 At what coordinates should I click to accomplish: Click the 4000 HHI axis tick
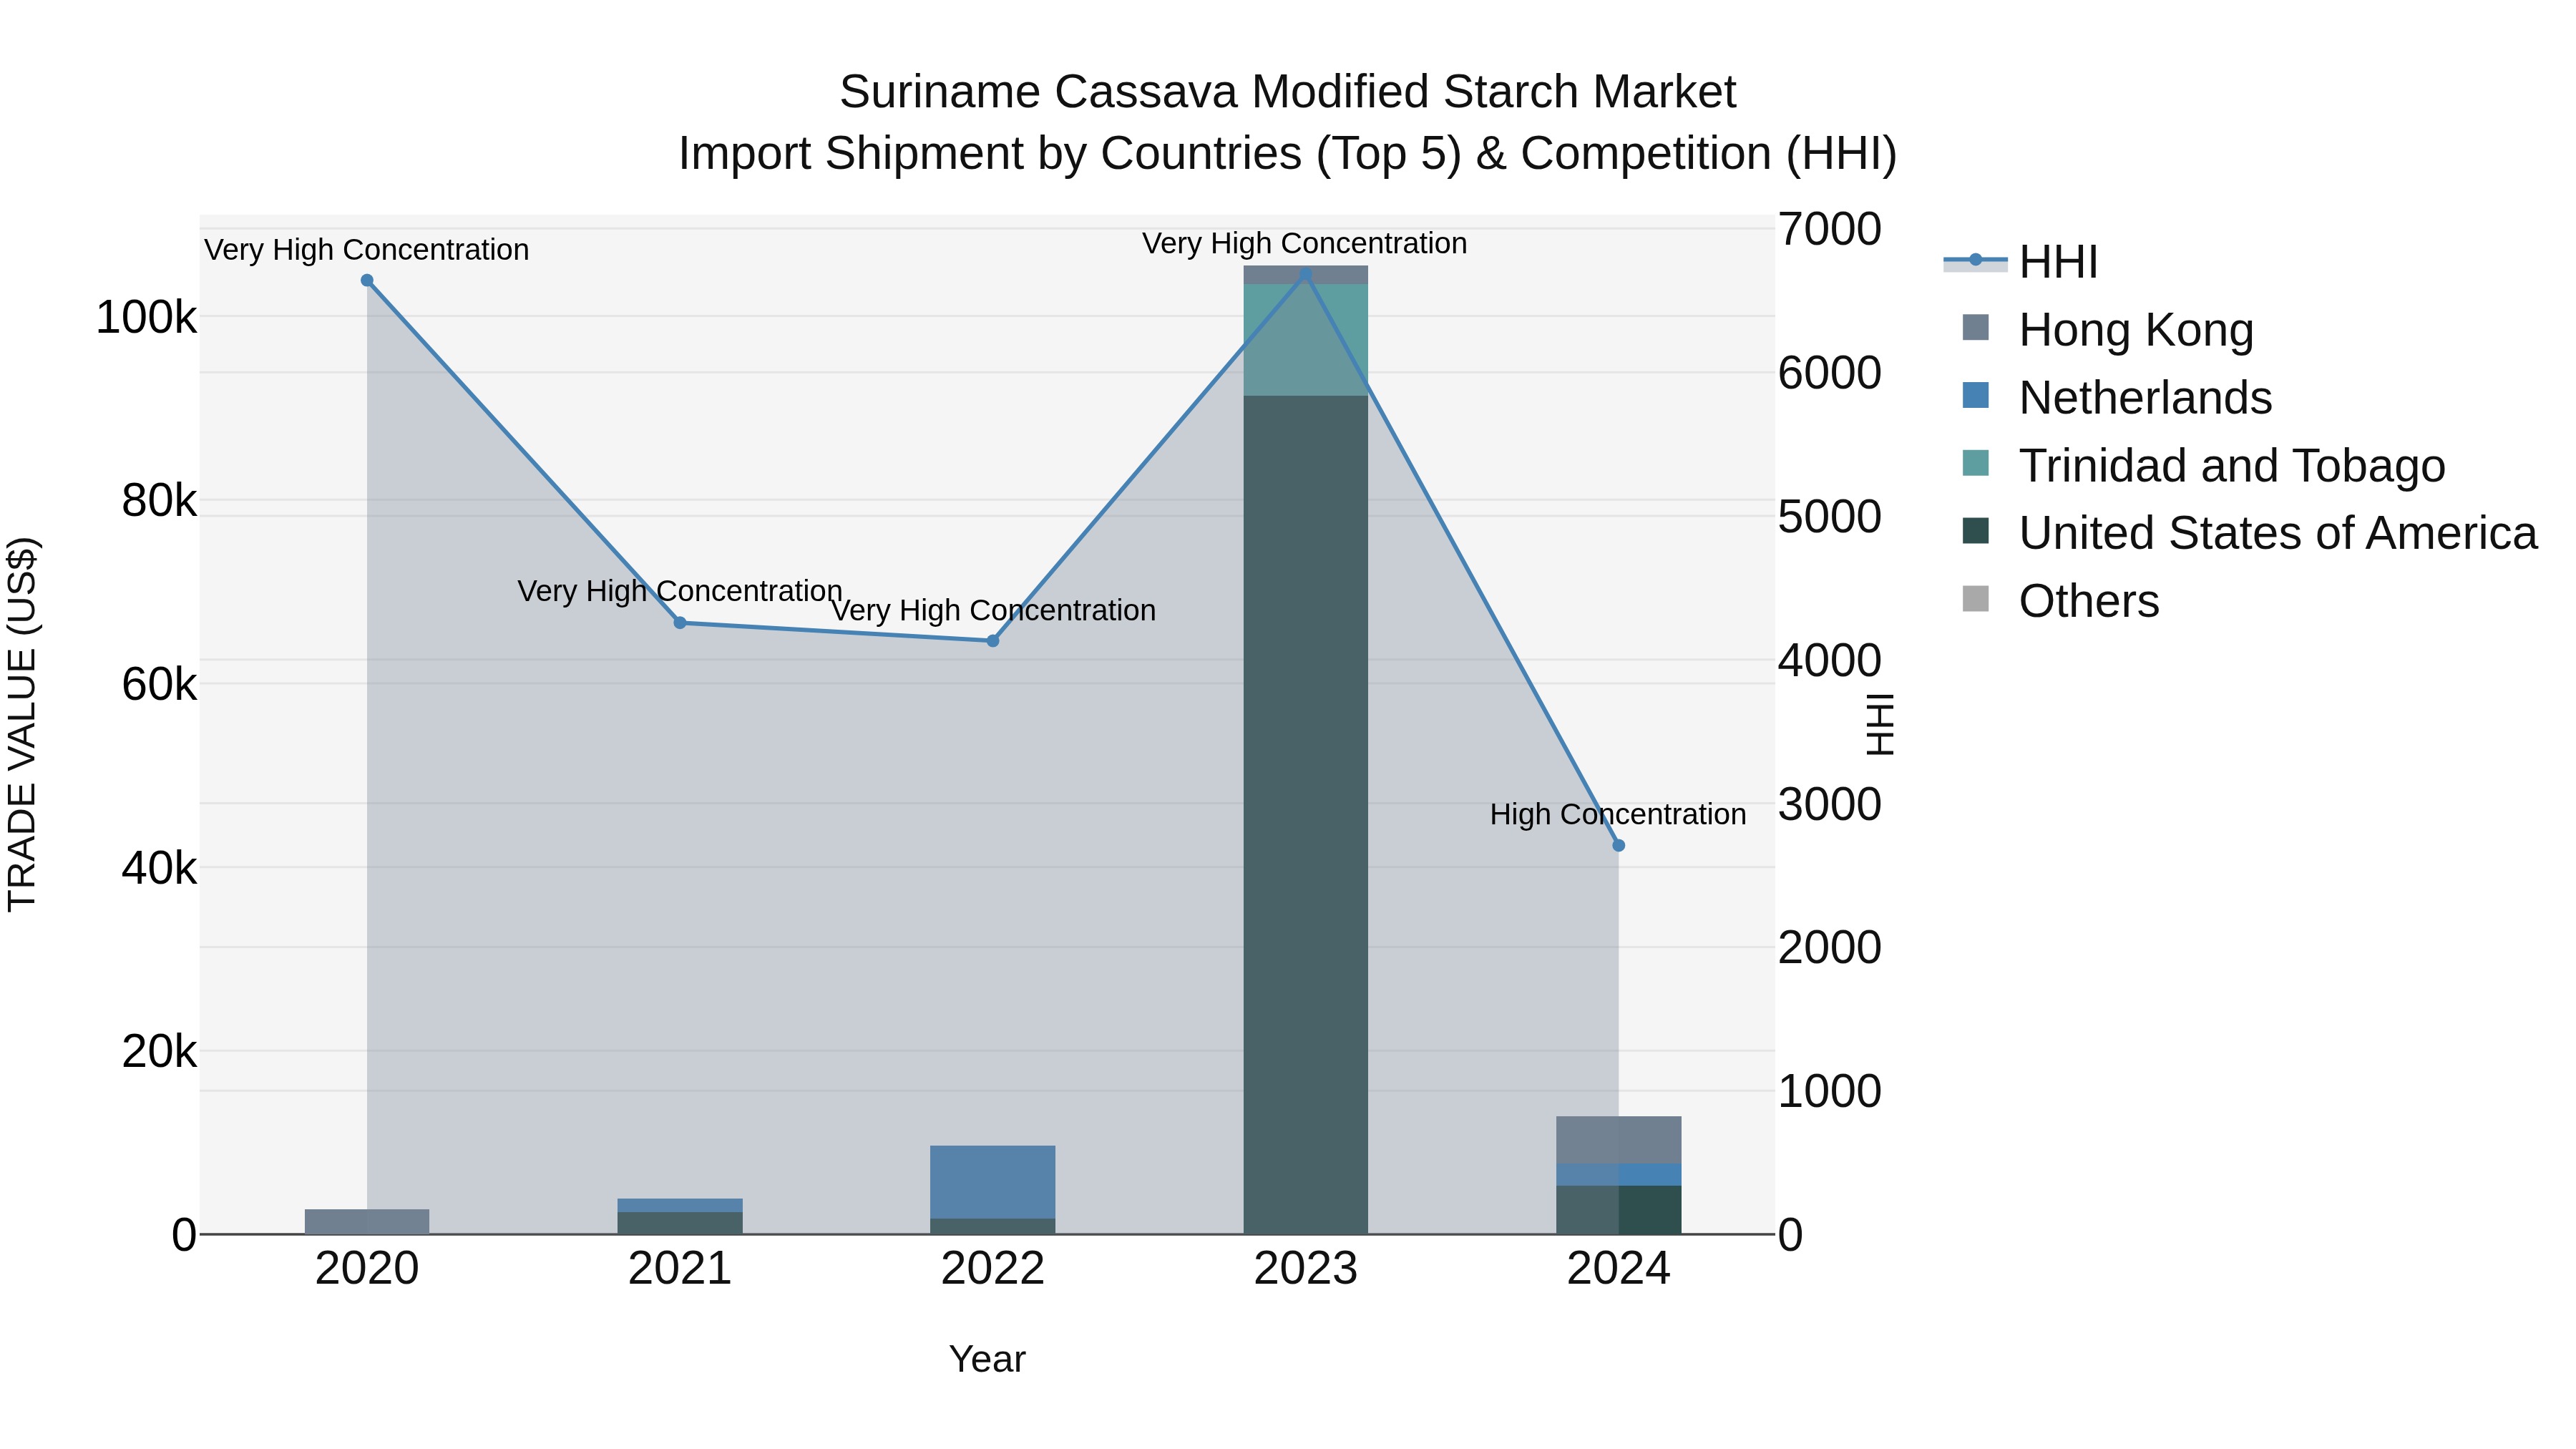(1830, 660)
